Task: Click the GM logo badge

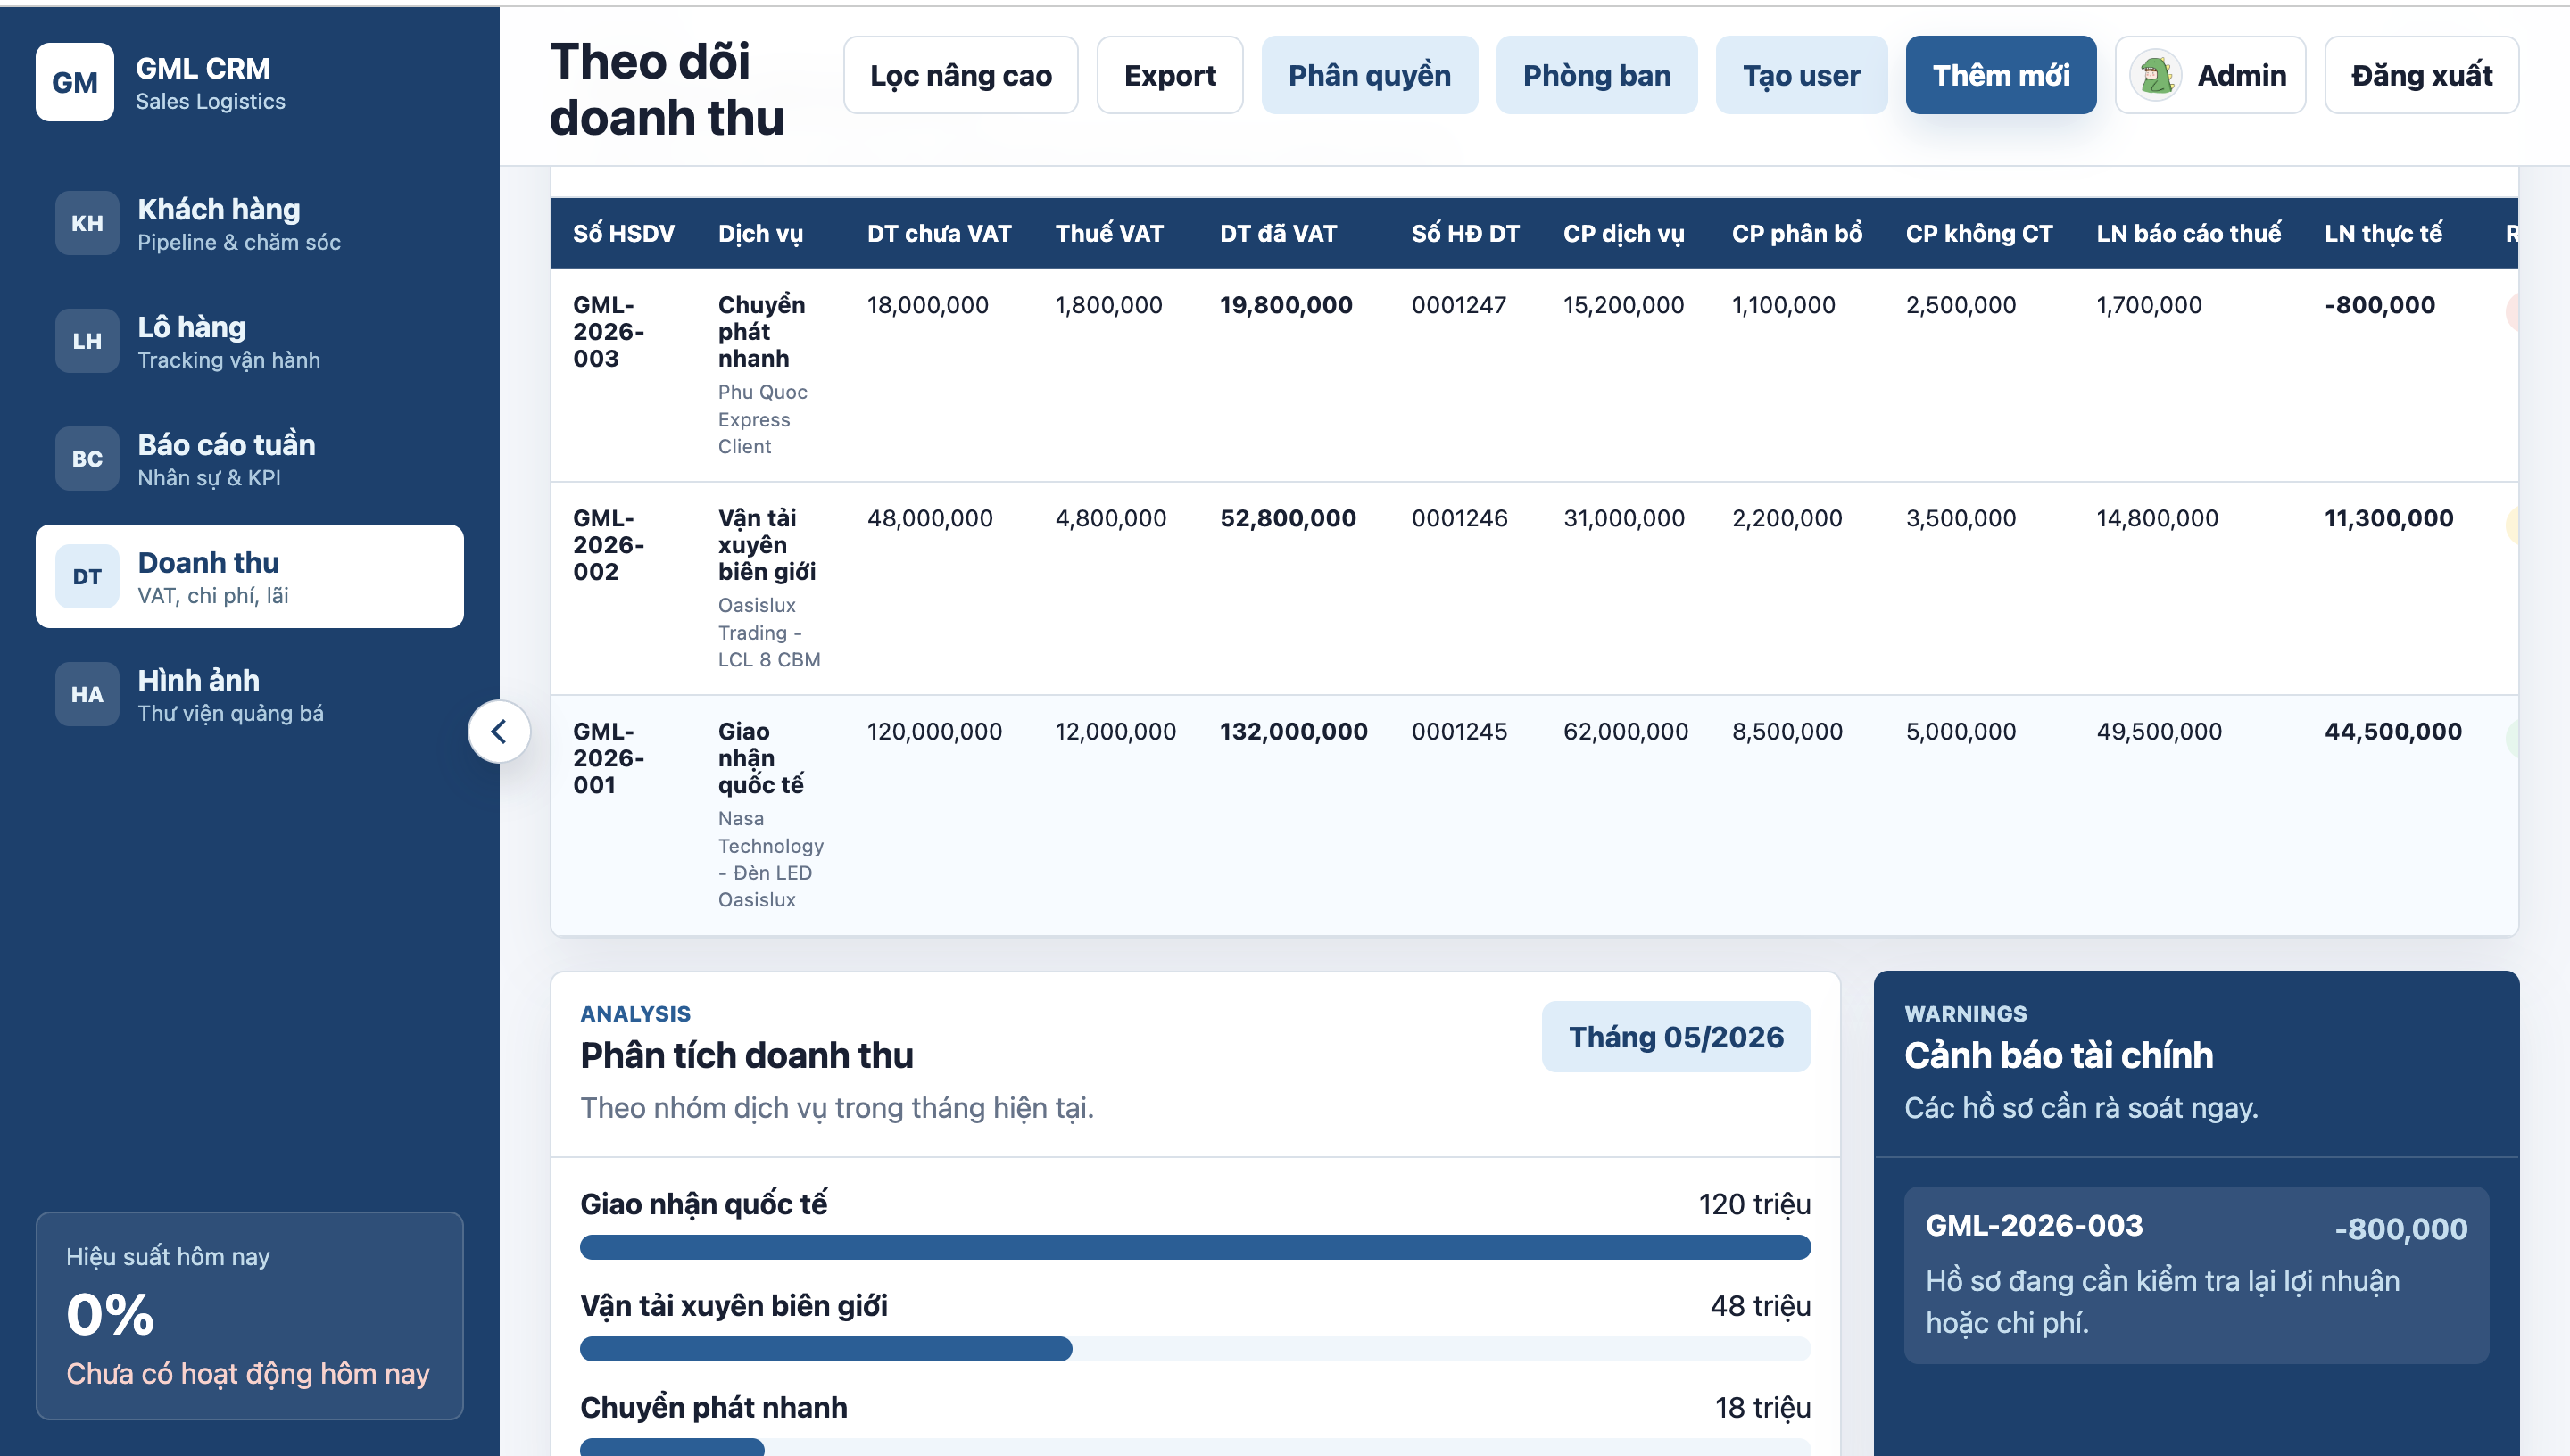Action: [74, 82]
